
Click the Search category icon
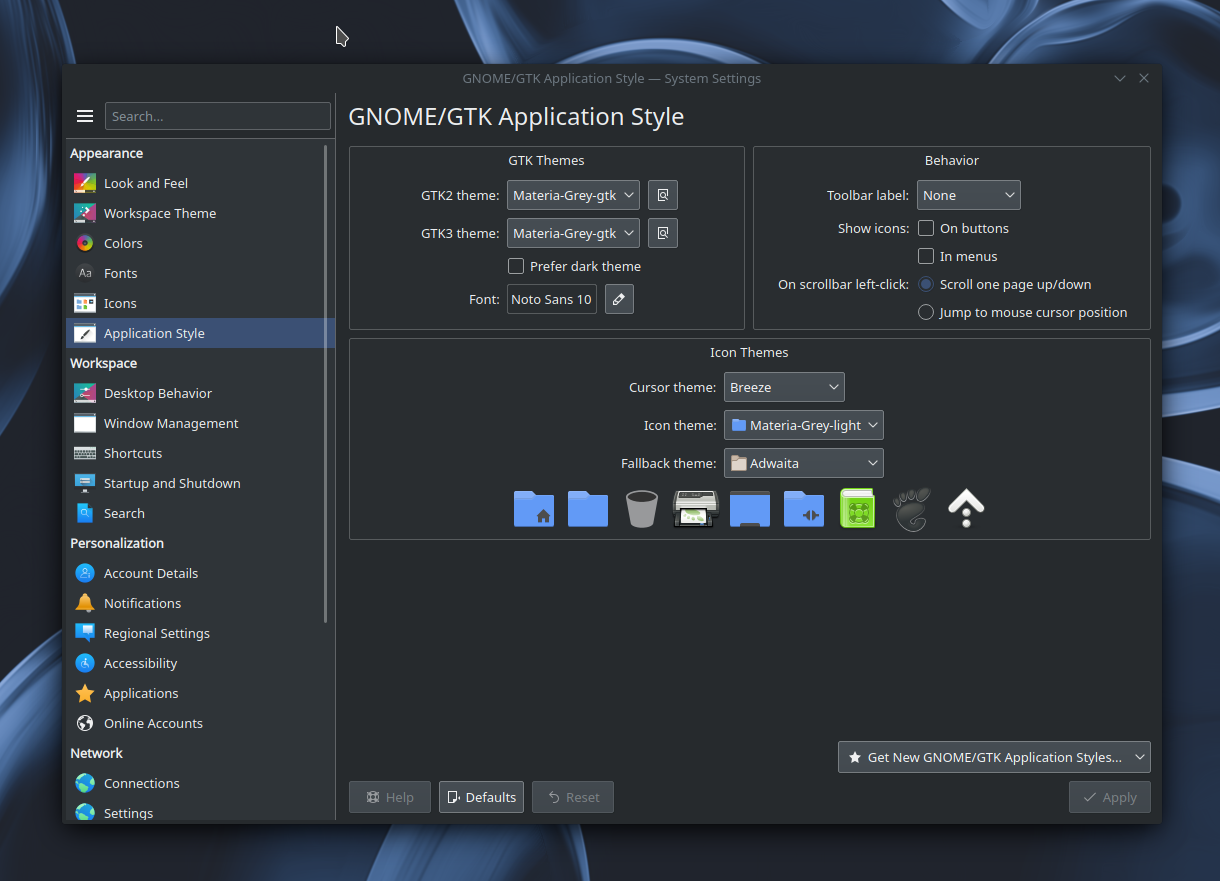coord(85,513)
